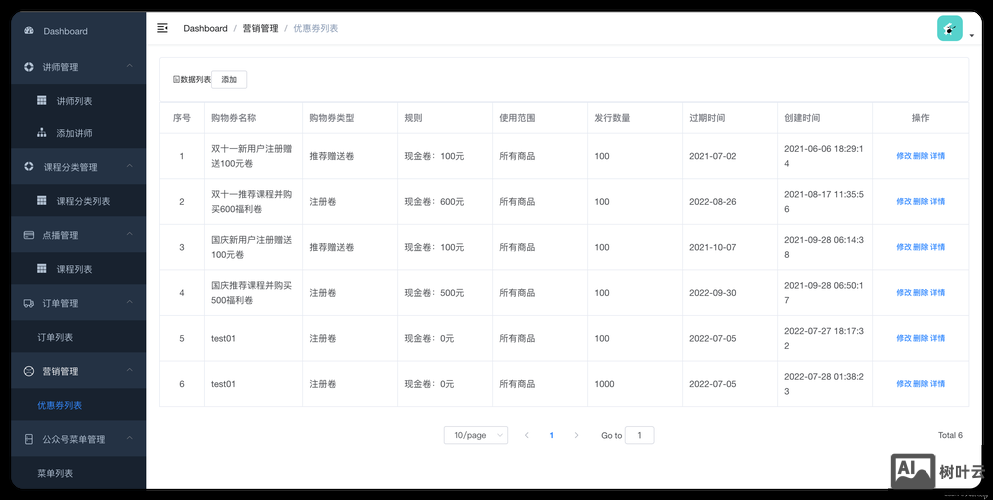The image size is (993, 500).
Task: Click 详情 for row 1 coupon
Action: pos(937,156)
